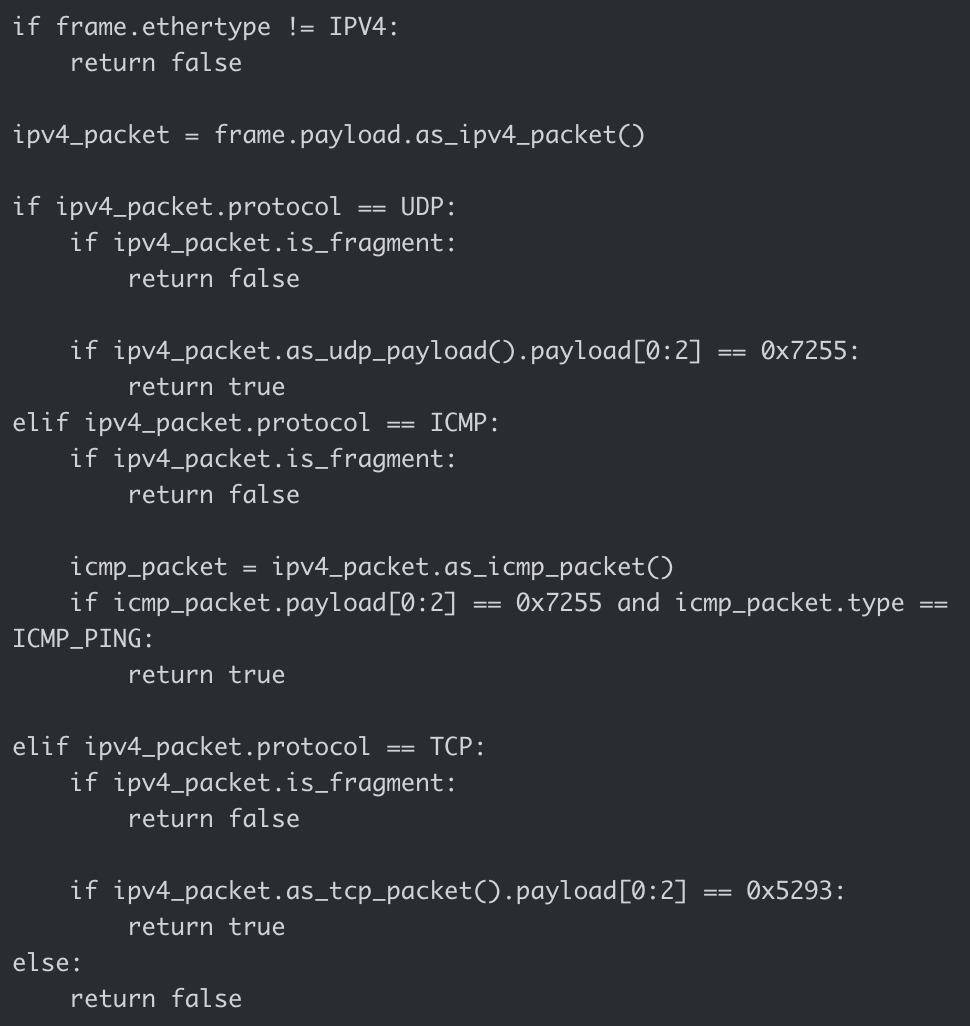Click frame.ethertype in the first line
The image size is (970, 1026).
(x=163, y=26)
